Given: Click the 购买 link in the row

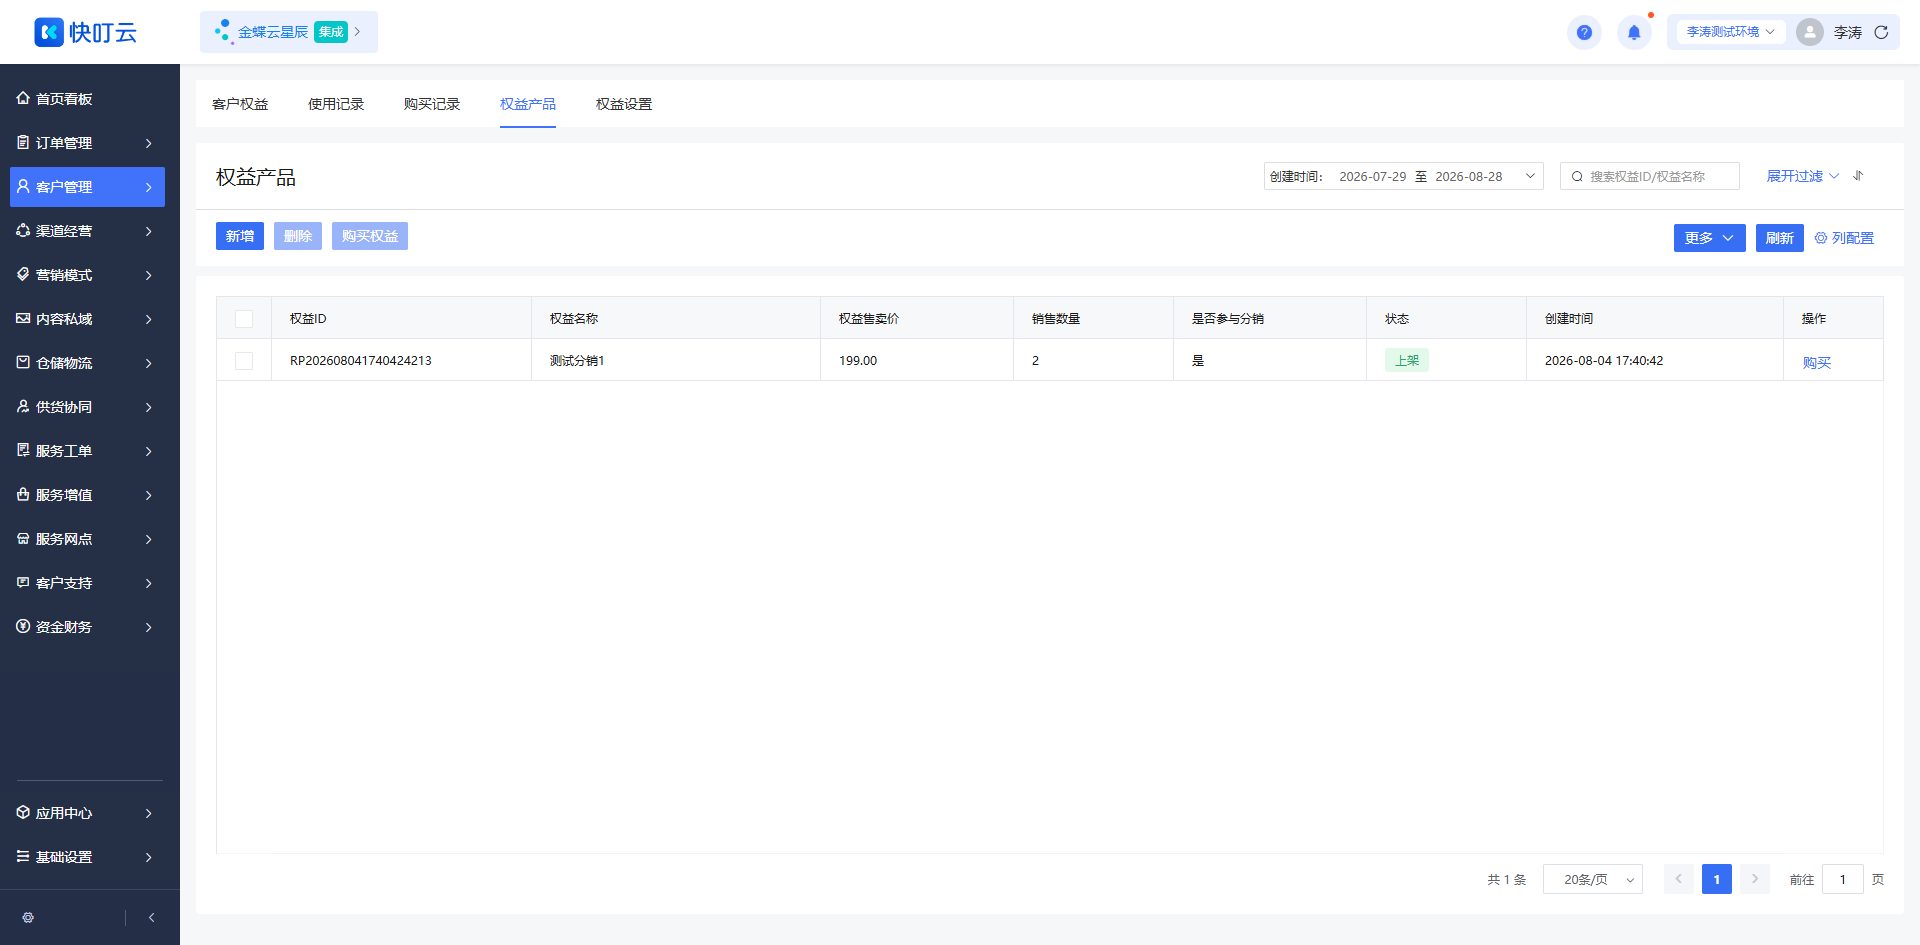Looking at the screenshot, I should [x=1817, y=362].
